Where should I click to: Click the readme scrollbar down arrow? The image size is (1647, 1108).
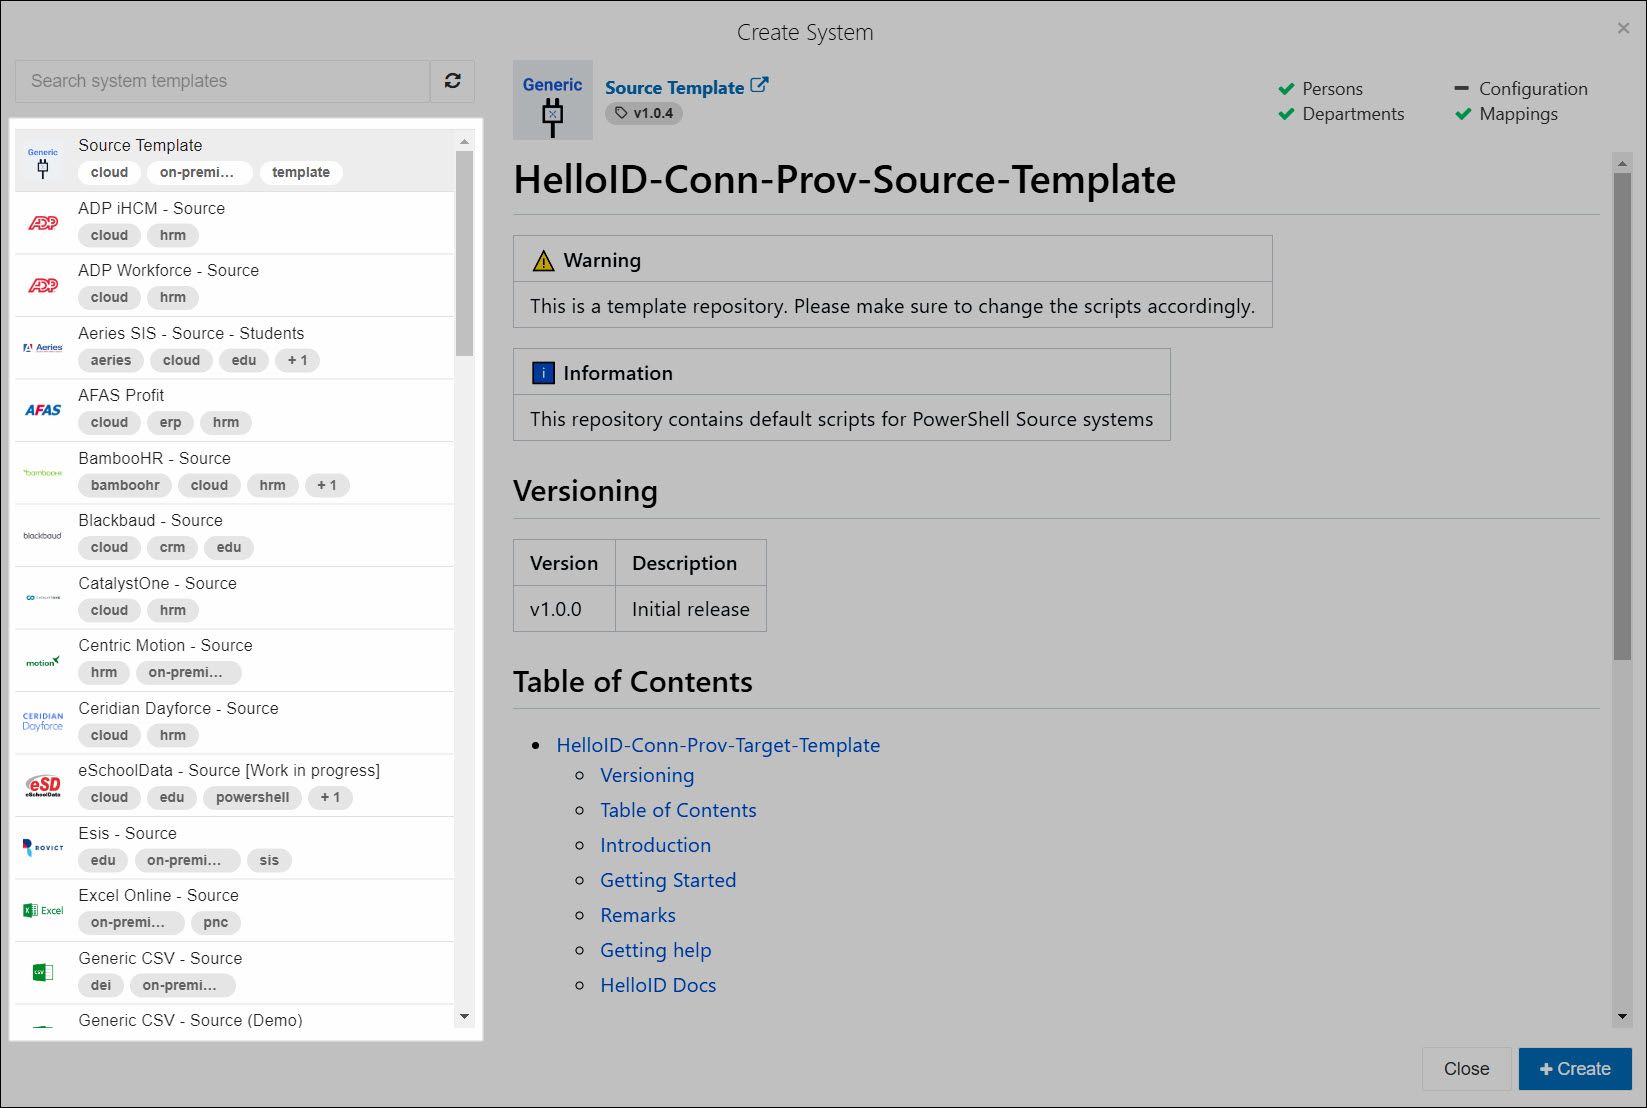point(1622,1016)
